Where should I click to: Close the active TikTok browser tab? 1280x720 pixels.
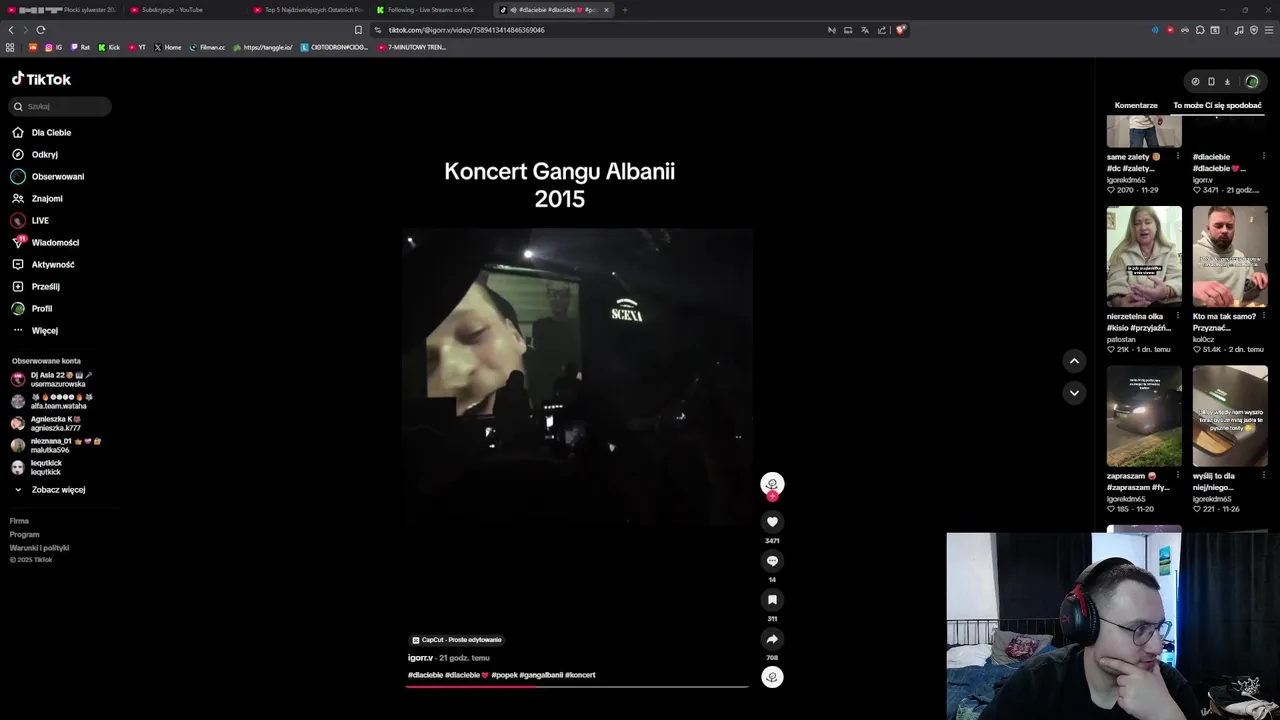tap(606, 10)
